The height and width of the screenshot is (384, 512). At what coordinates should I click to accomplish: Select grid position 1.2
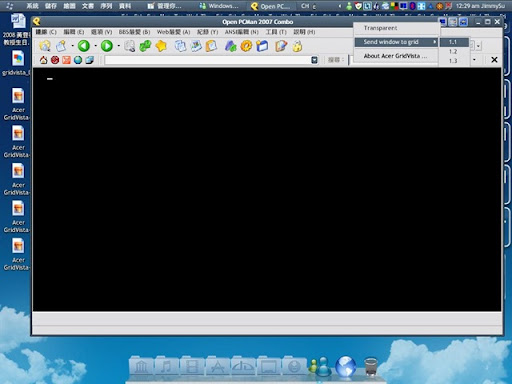(453, 51)
